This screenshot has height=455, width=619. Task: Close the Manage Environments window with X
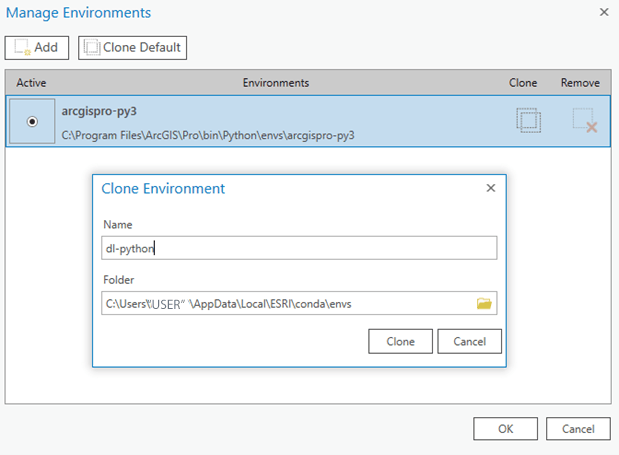click(x=603, y=13)
